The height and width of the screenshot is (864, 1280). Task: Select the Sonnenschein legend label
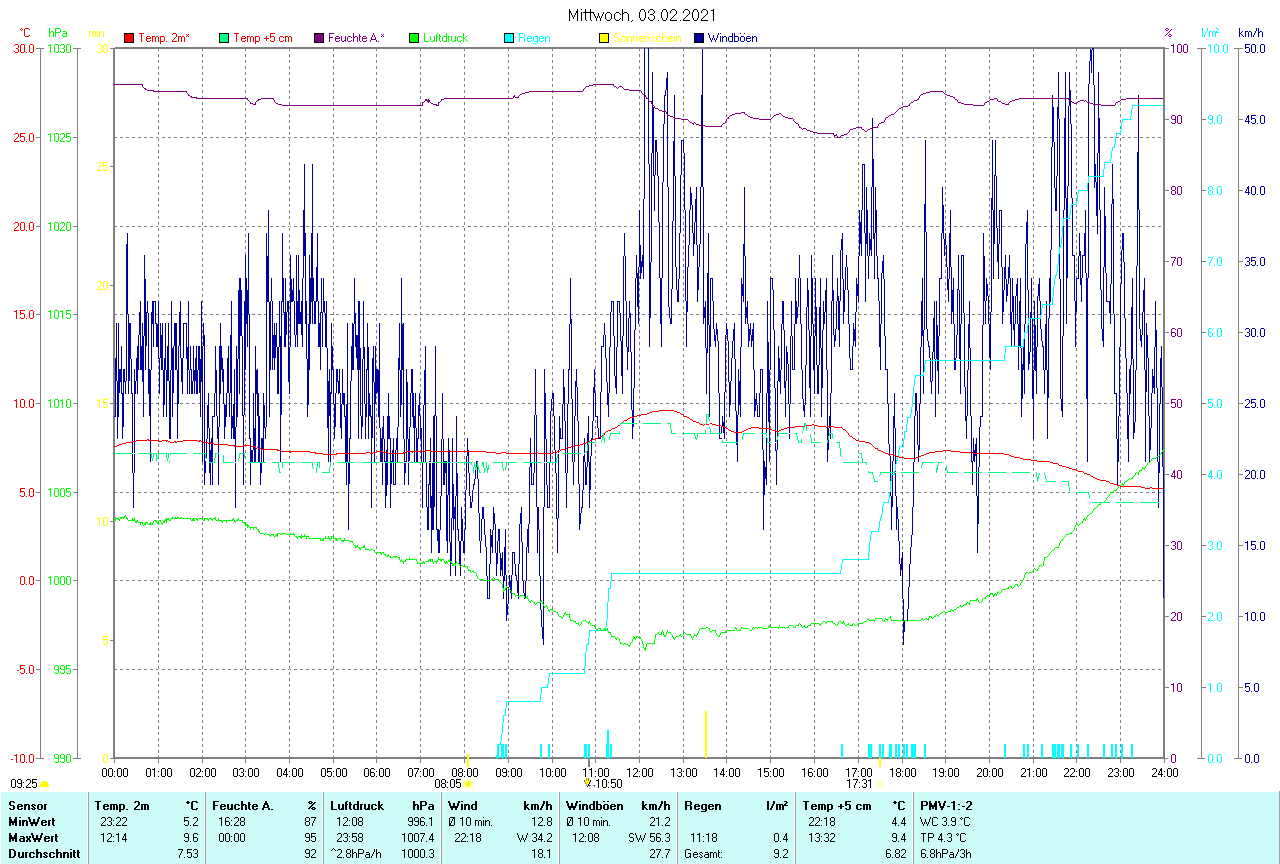(x=647, y=38)
